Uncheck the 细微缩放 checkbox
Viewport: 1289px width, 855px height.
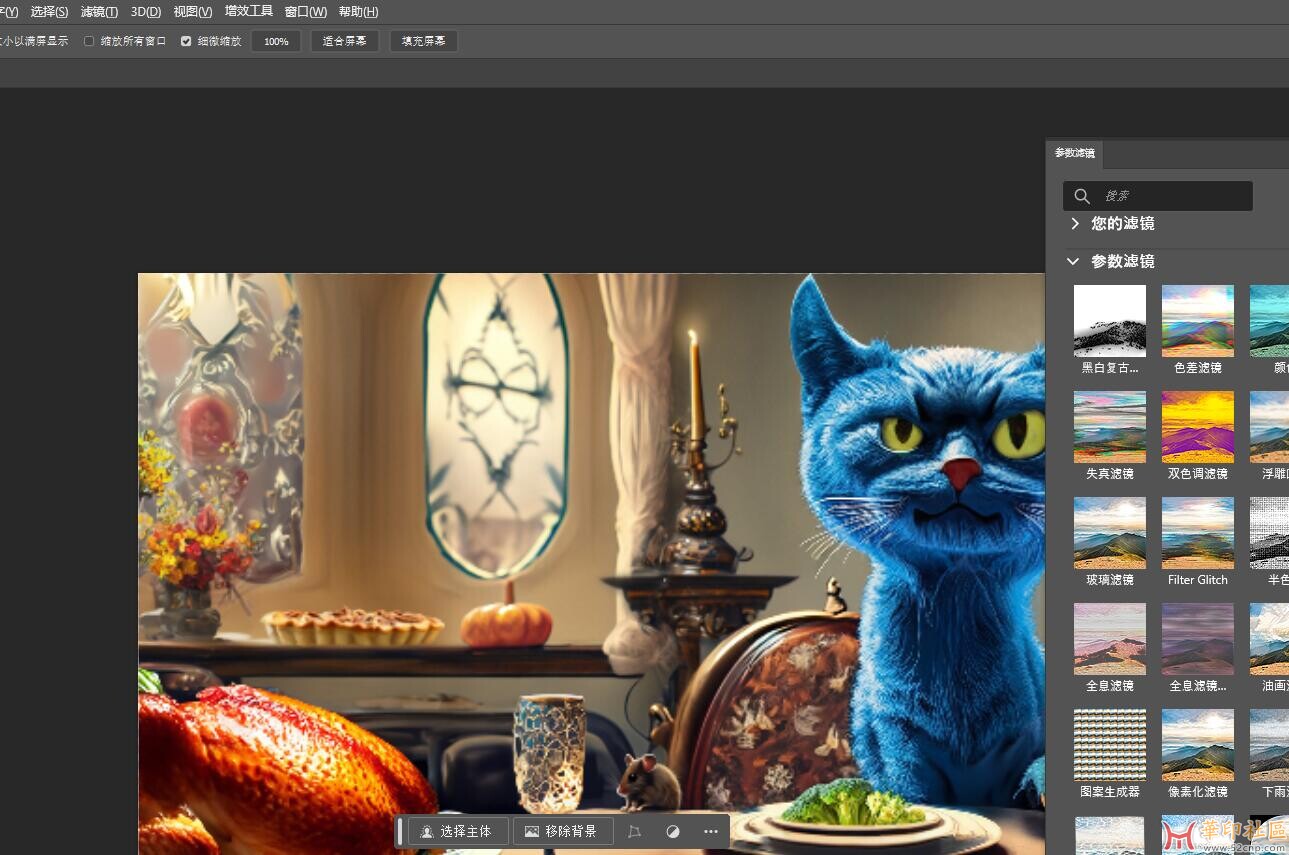(186, 41)
